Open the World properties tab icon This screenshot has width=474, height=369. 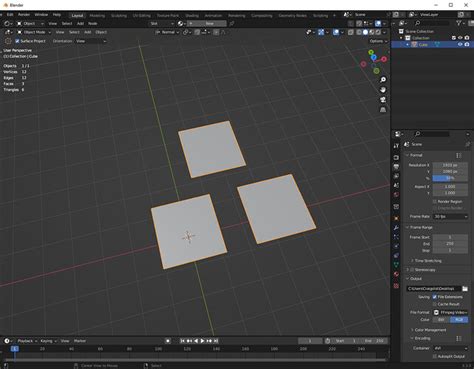tap(396, 194)
